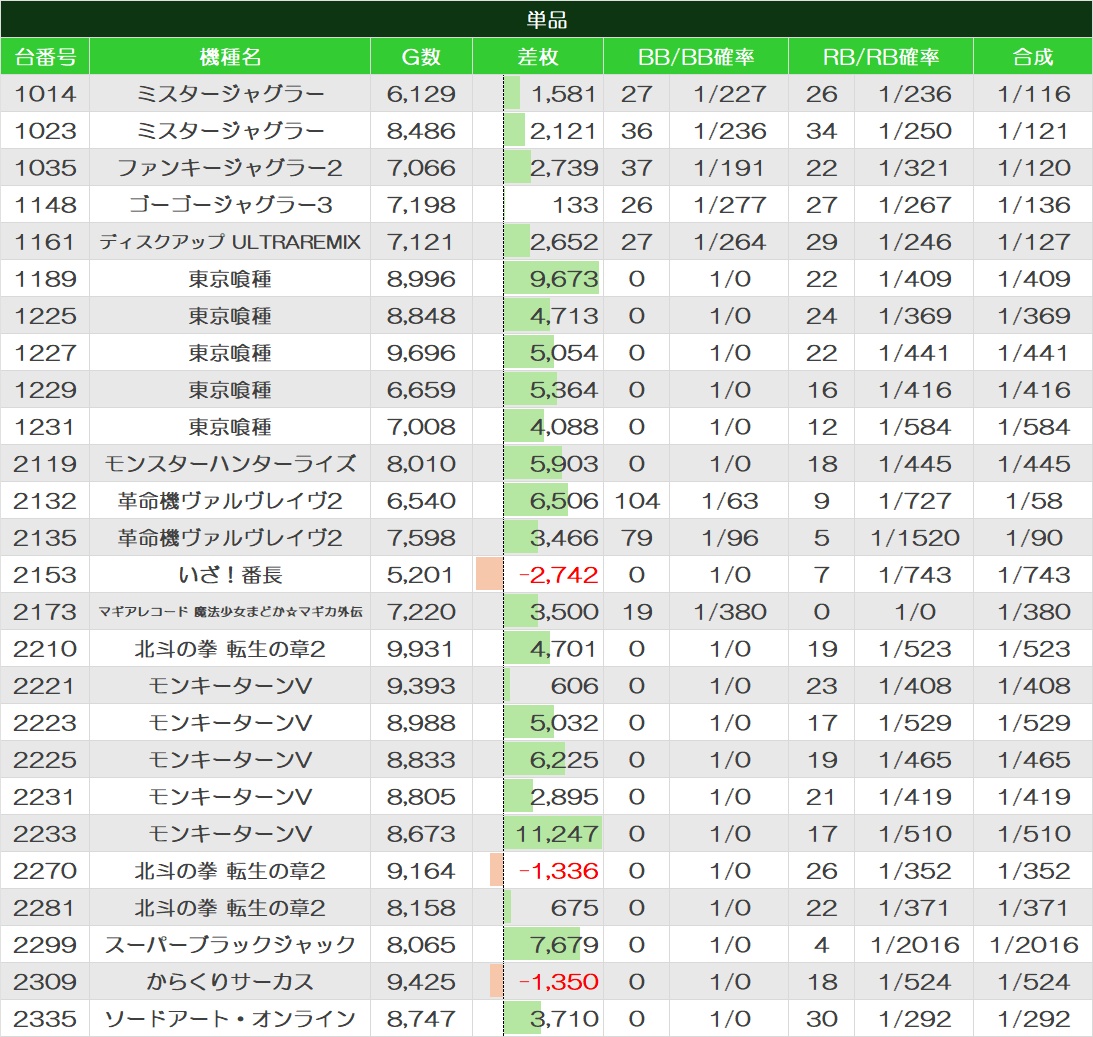The height and width of the screenshot is (1037, 1093).
Task: Click からくりサーカス machine name
Action: click(x=230, y=981)
